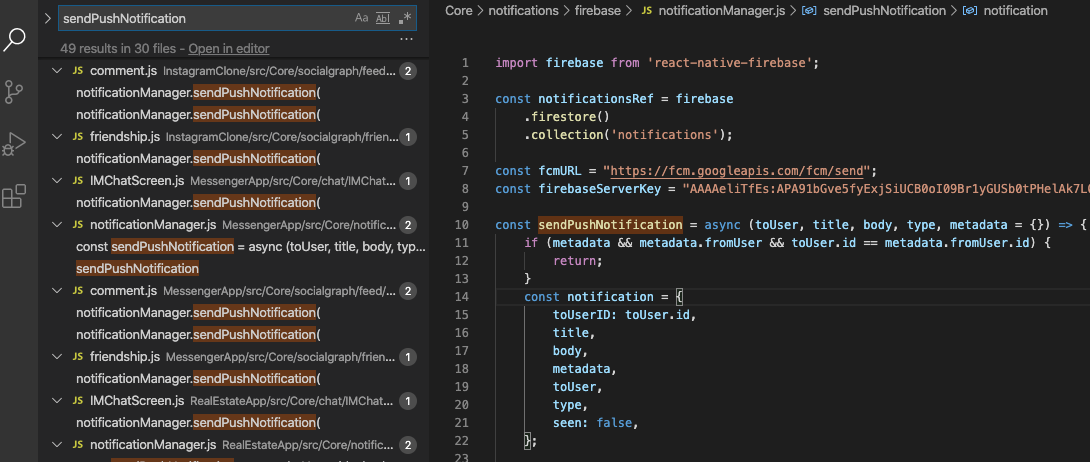Expand the Replace field with the chevron
1090x462 pixels.
coord(46,18)
